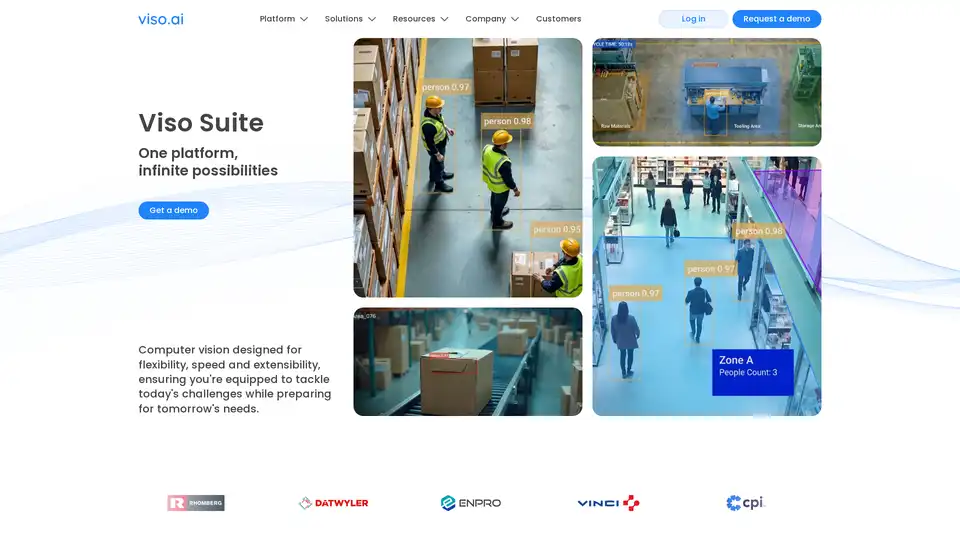Click the viso.ai logo

(x=160, y=19)
